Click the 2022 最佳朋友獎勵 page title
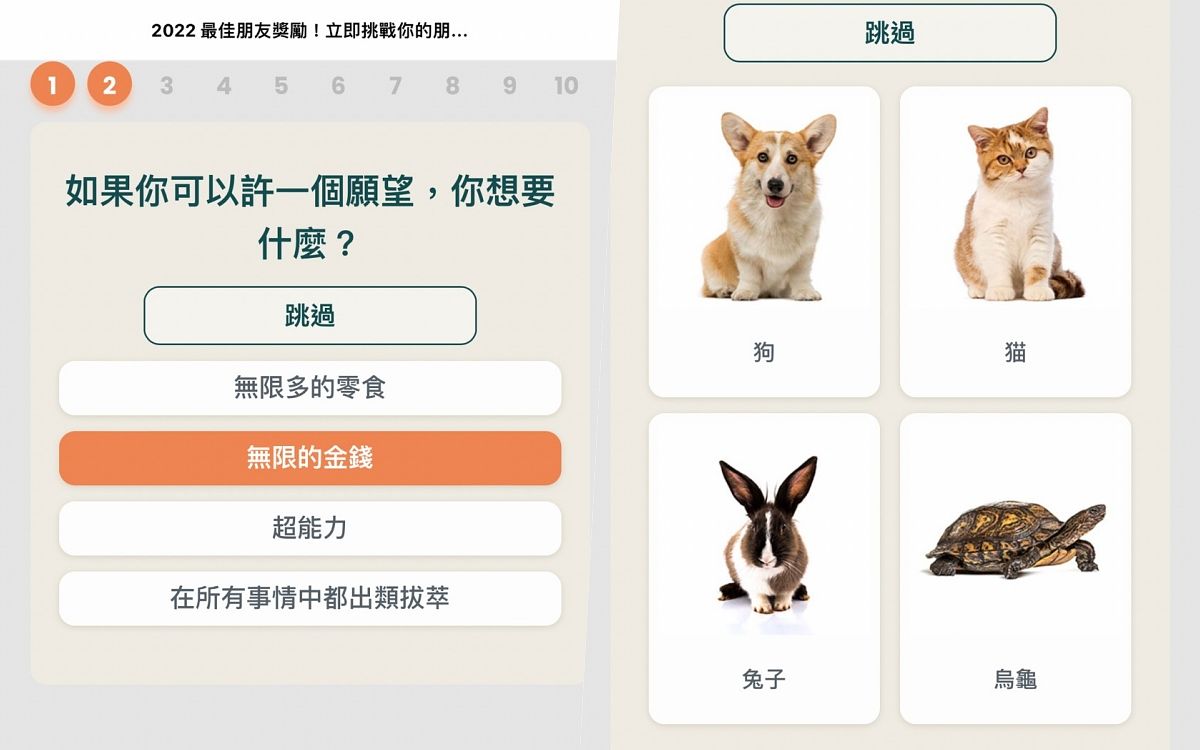Screen dimensions: 1200x750 click(x=310, y=31)
